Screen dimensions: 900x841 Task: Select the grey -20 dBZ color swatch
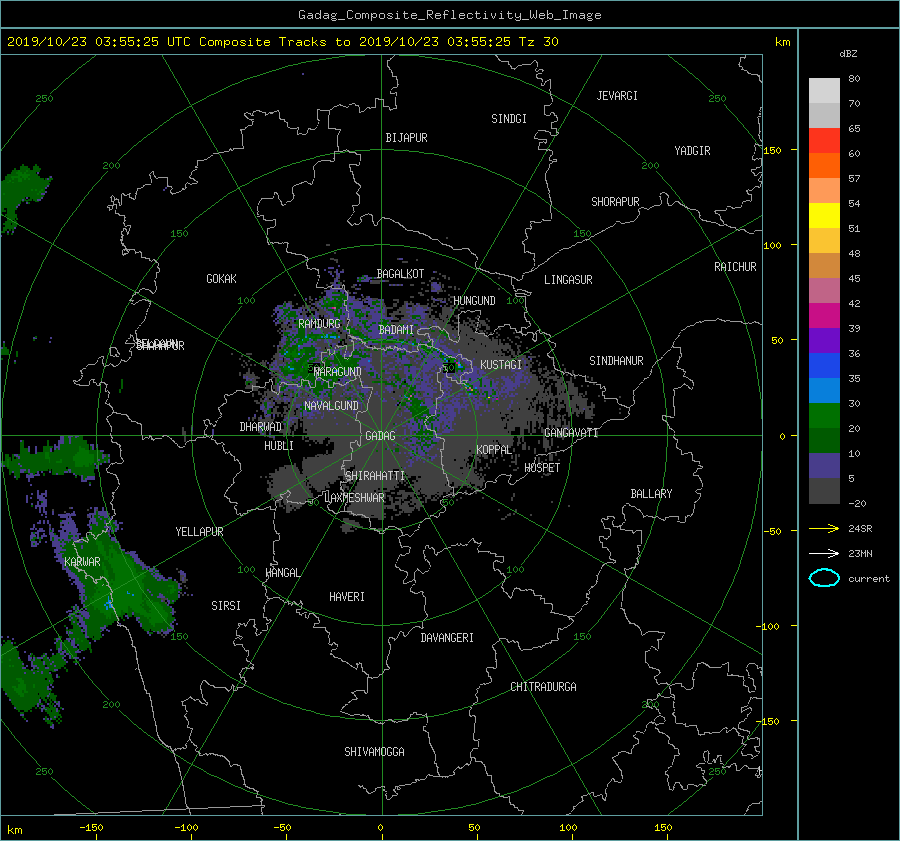click(824, 491)
